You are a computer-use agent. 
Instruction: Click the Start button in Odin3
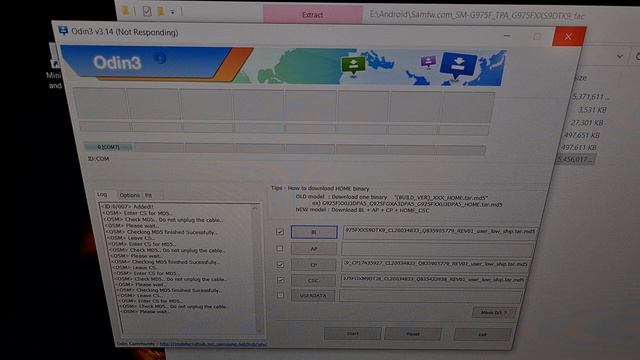(353, 333)
